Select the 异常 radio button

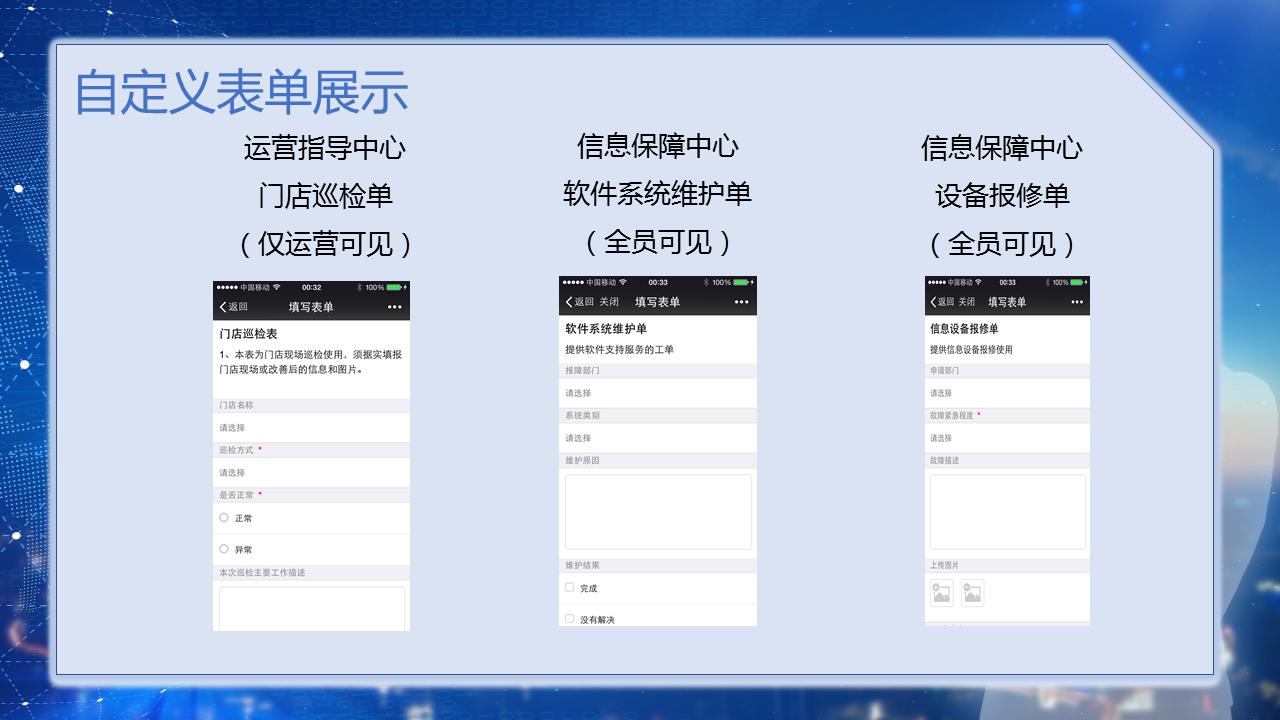(222, 549)
